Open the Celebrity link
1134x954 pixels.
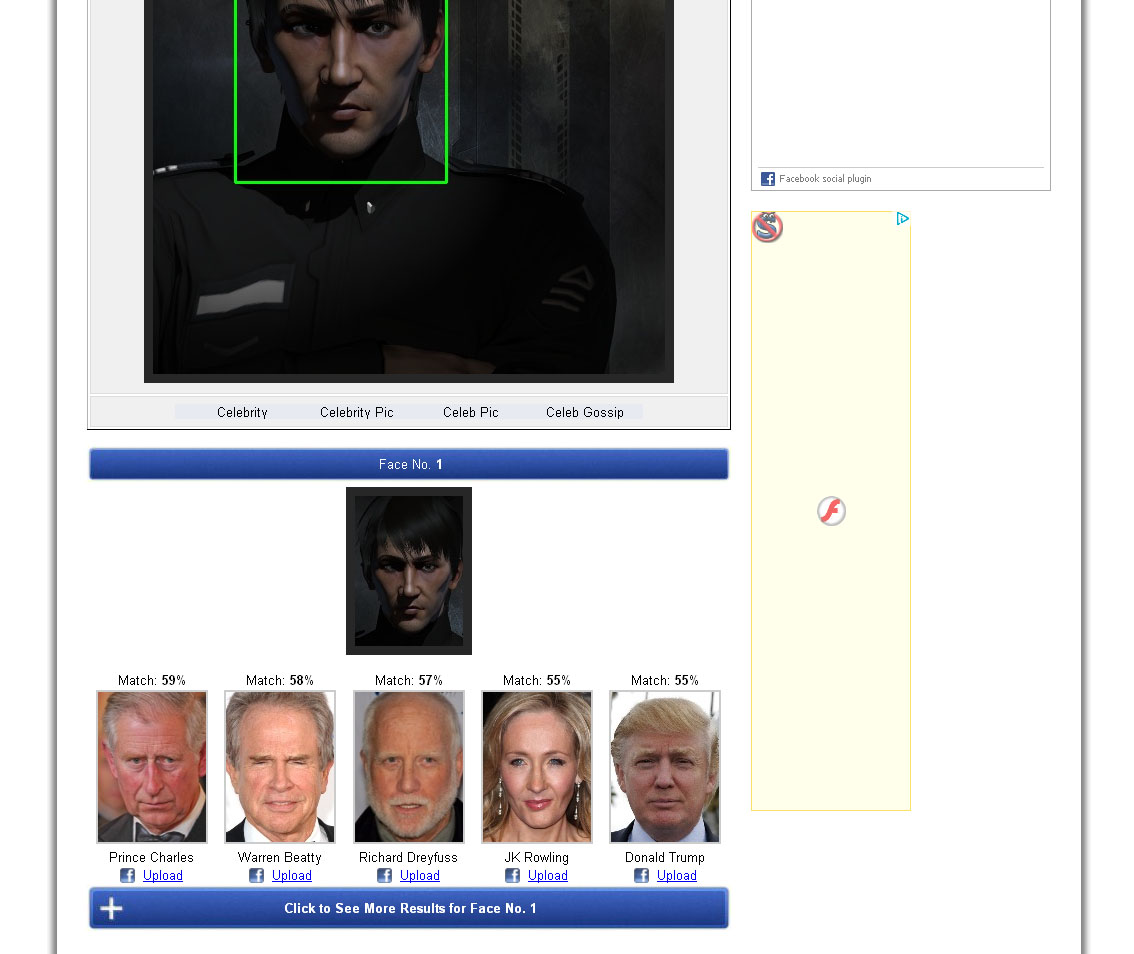pos(242,412)
